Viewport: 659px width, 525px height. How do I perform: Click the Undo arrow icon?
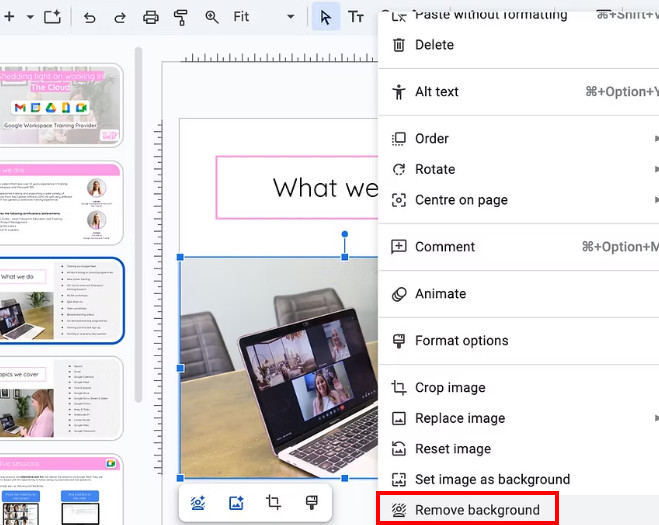pos(90,17)
